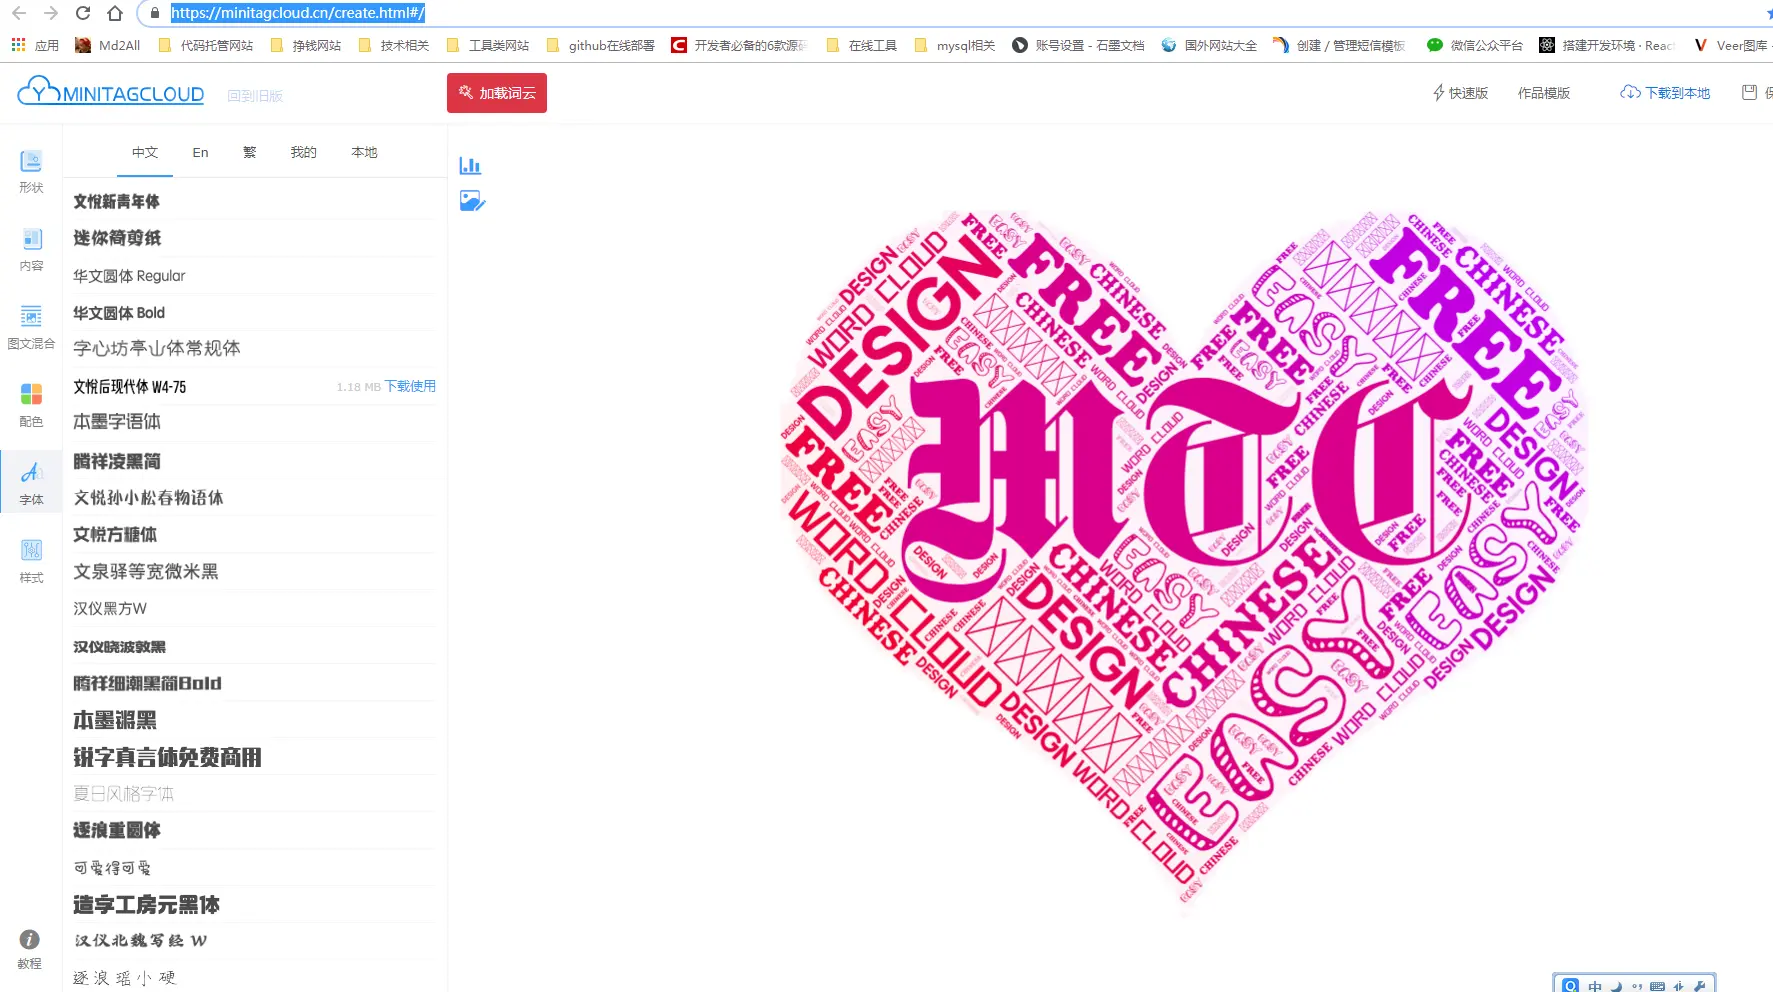Open the 账号设置 - 石墨文档 bookmark
1773x992 pixels.
point(1078,45)
